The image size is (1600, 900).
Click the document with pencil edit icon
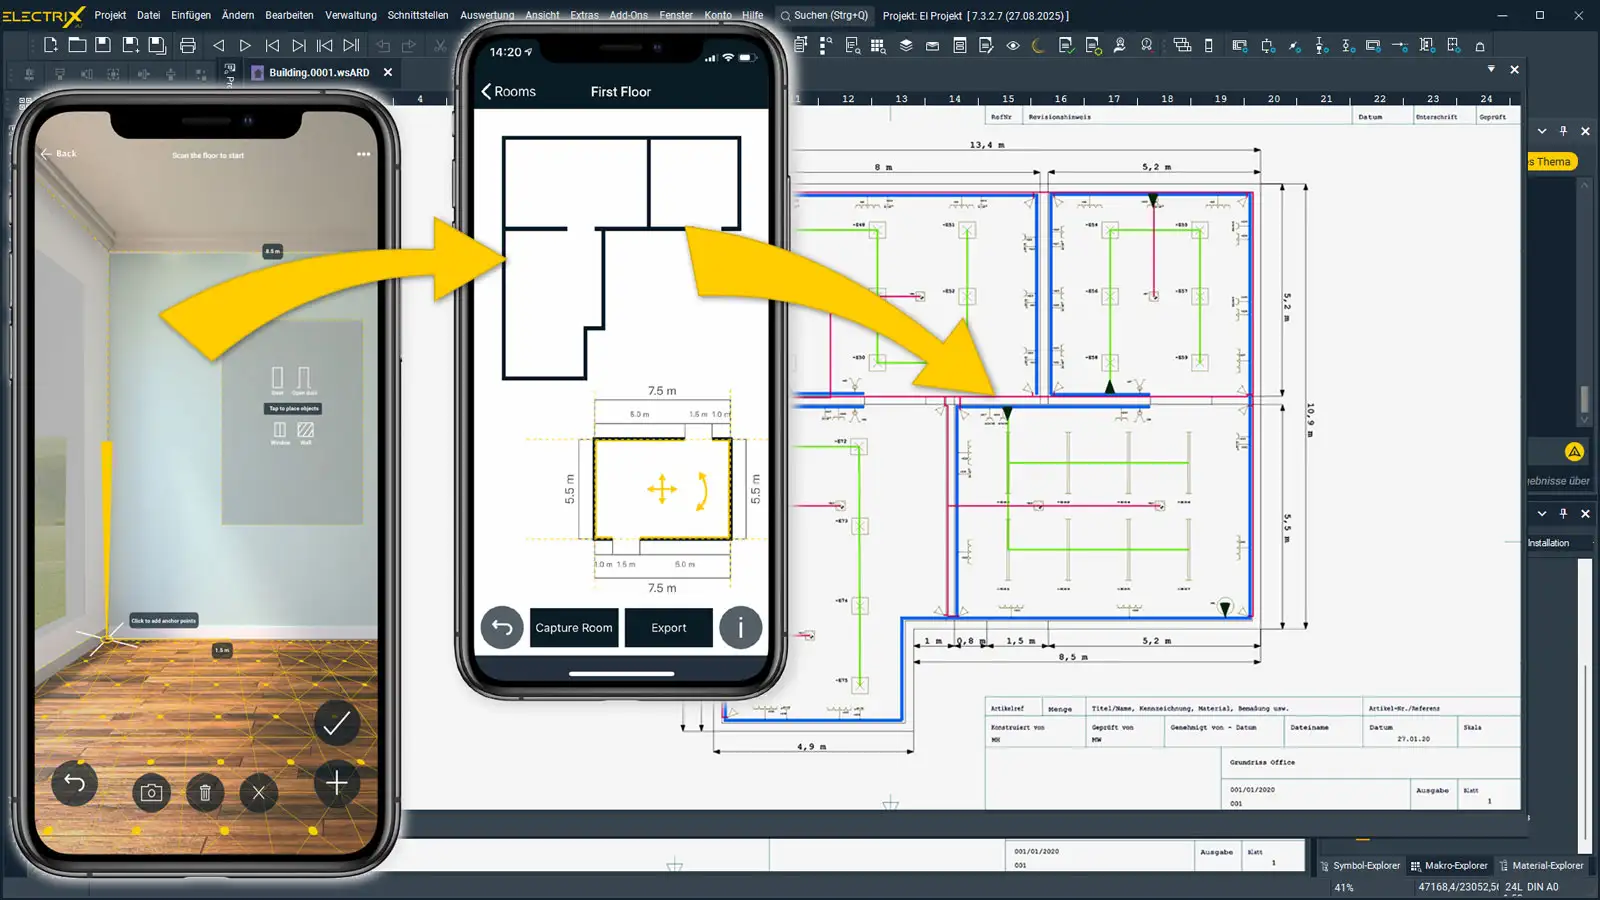986,45
